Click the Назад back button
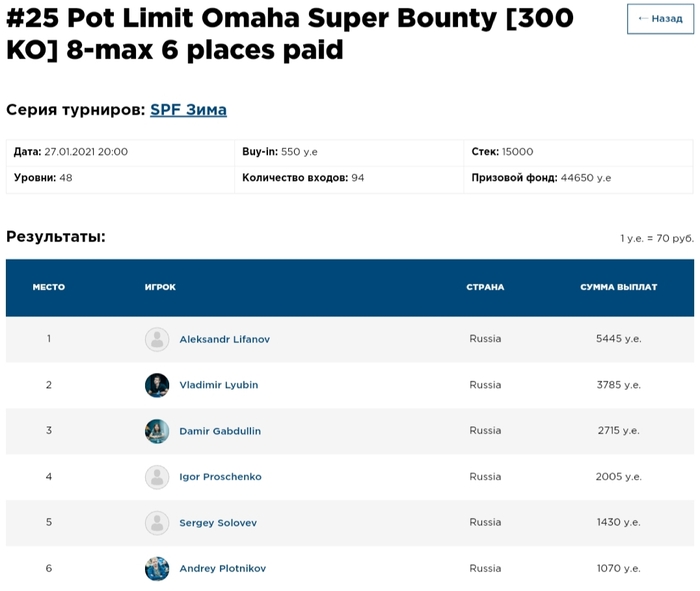The image size is (700, 591). pos(660,19)
